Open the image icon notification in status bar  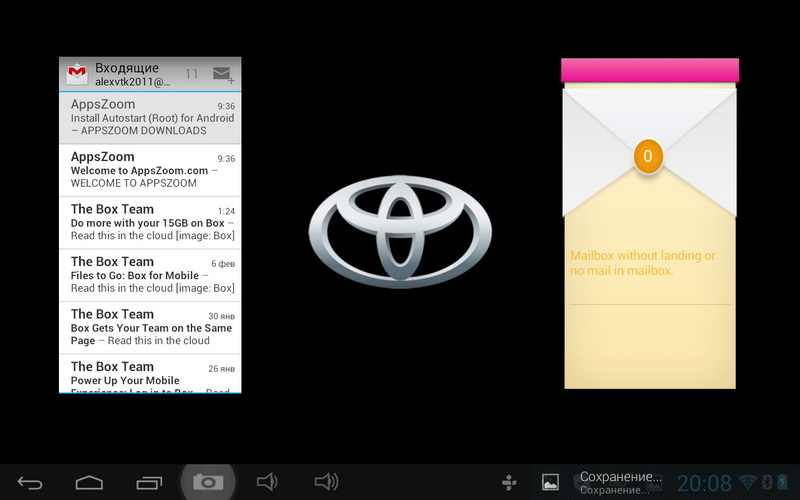[x=550, y=483]
